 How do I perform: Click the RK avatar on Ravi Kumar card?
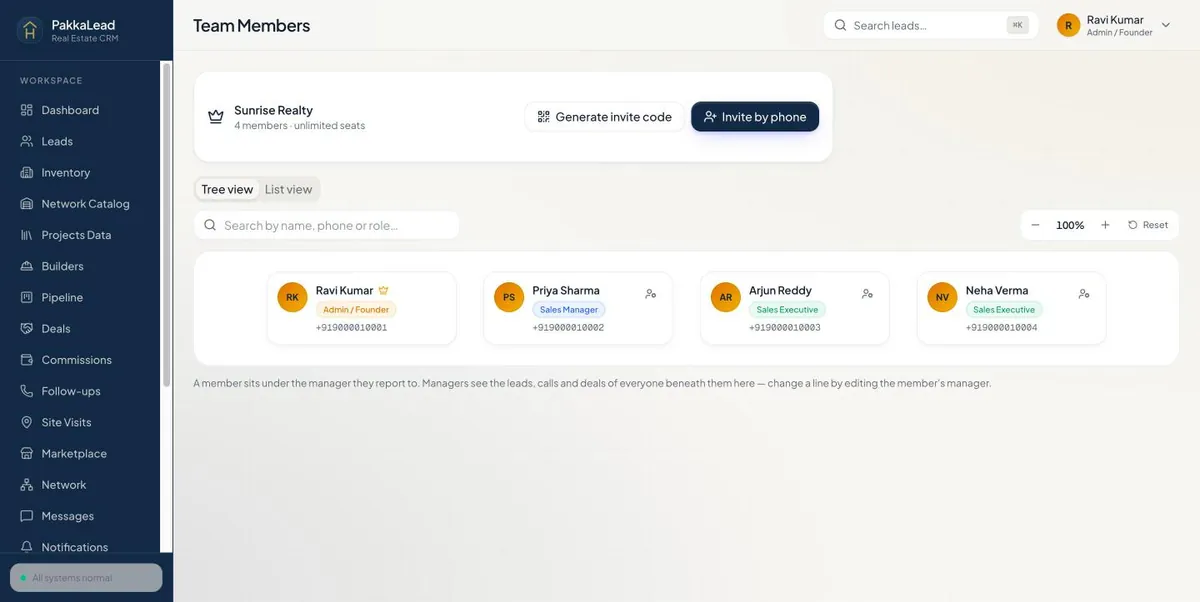point(292,297)
